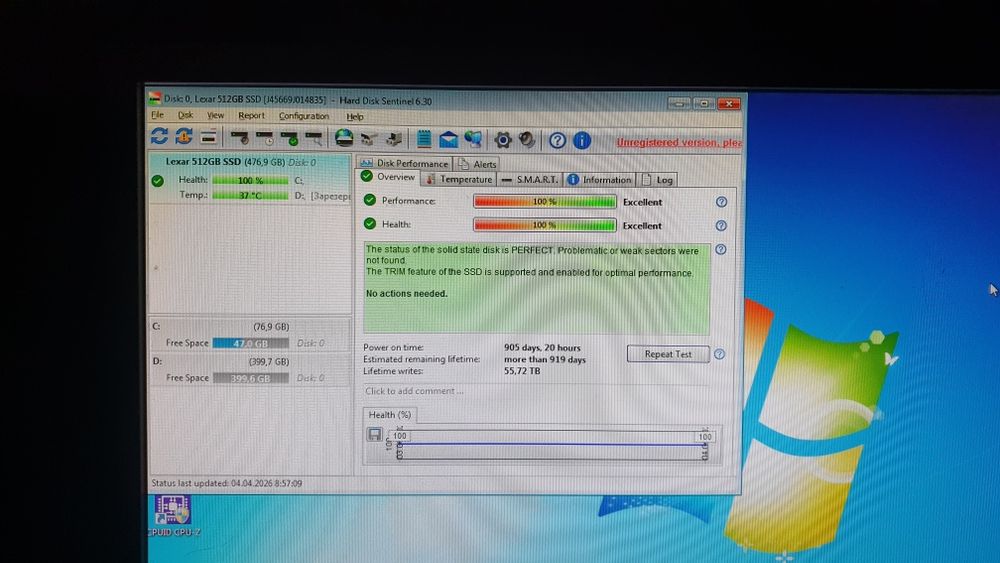Open the Log tab
This screenshot has height=563, width=1000.
click(x=657, y=180)
